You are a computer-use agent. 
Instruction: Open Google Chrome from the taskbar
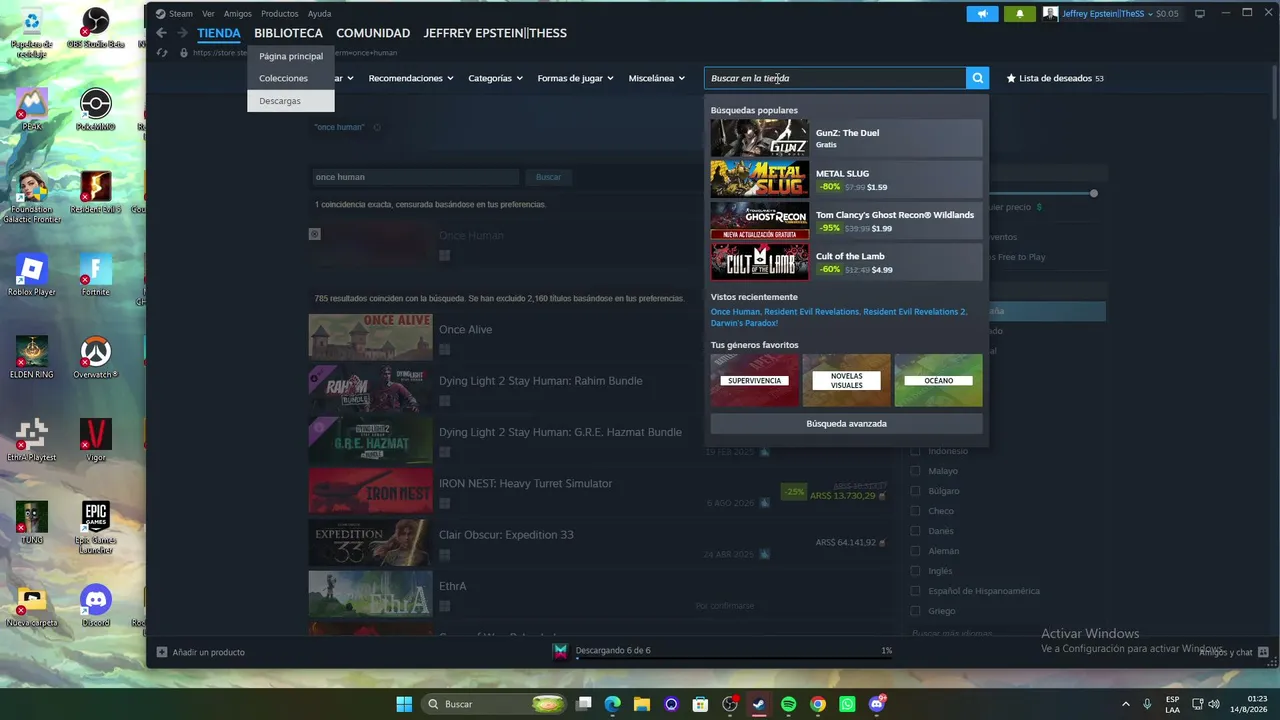tap(818, 704)
